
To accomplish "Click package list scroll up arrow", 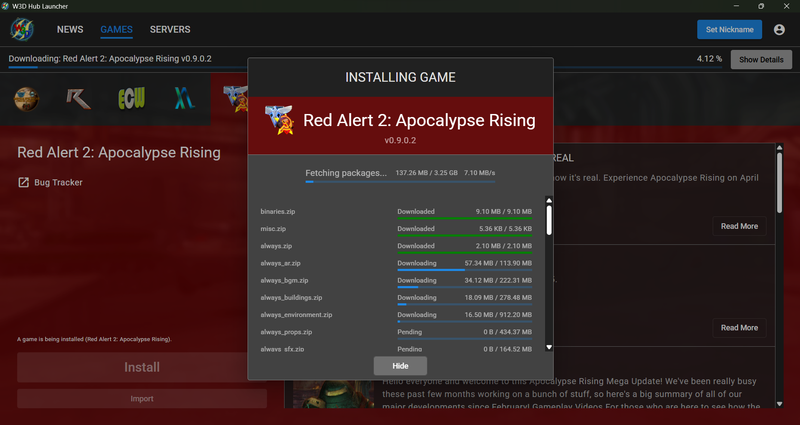I will pyautogui.click(x=549, y=201).
